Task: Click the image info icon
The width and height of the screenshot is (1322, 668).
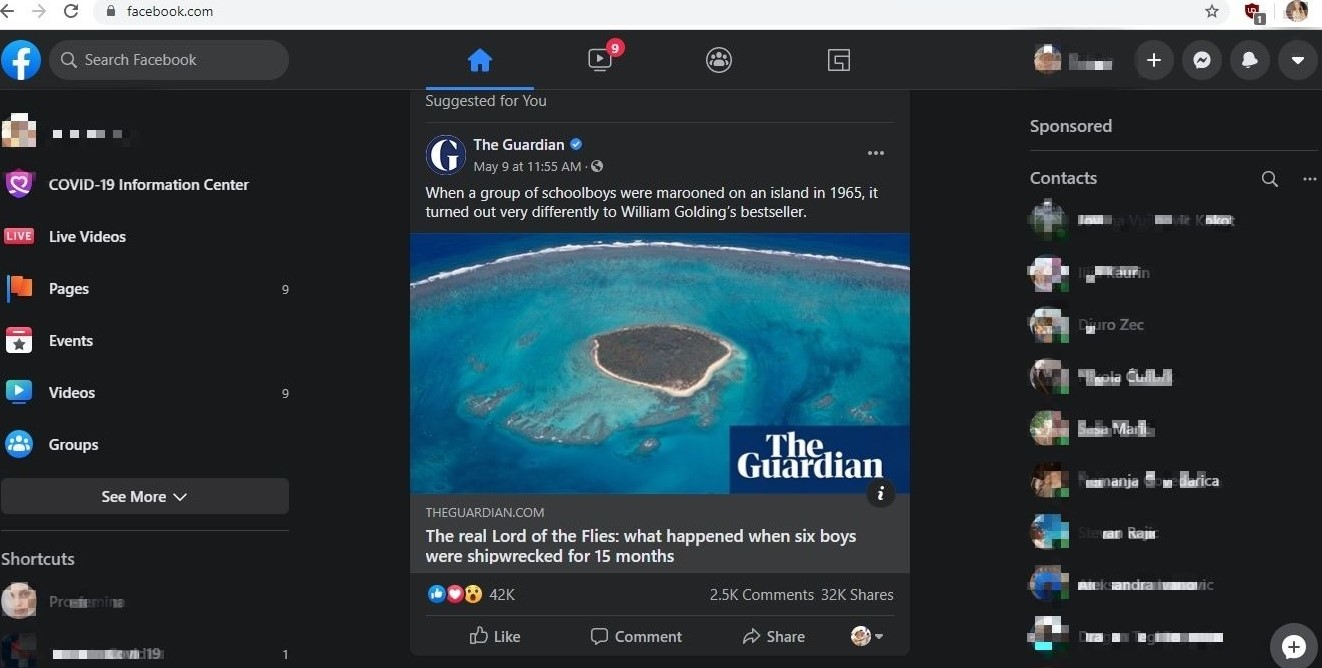Action: (x=880, y=492)
